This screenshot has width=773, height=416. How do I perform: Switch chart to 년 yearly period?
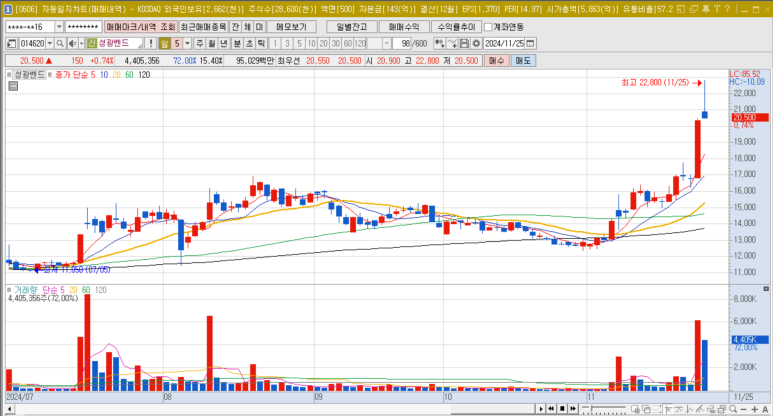(x=224, y=43)
